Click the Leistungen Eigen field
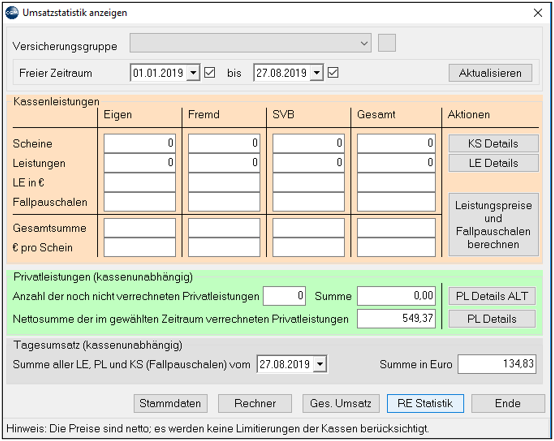 tap(140, 163)
